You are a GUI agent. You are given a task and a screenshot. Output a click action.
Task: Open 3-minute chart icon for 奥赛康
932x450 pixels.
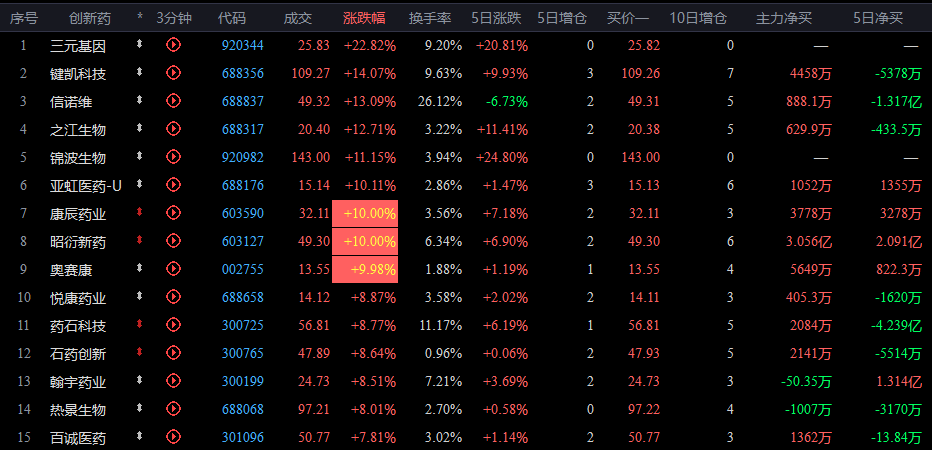[x=173, y=269]
